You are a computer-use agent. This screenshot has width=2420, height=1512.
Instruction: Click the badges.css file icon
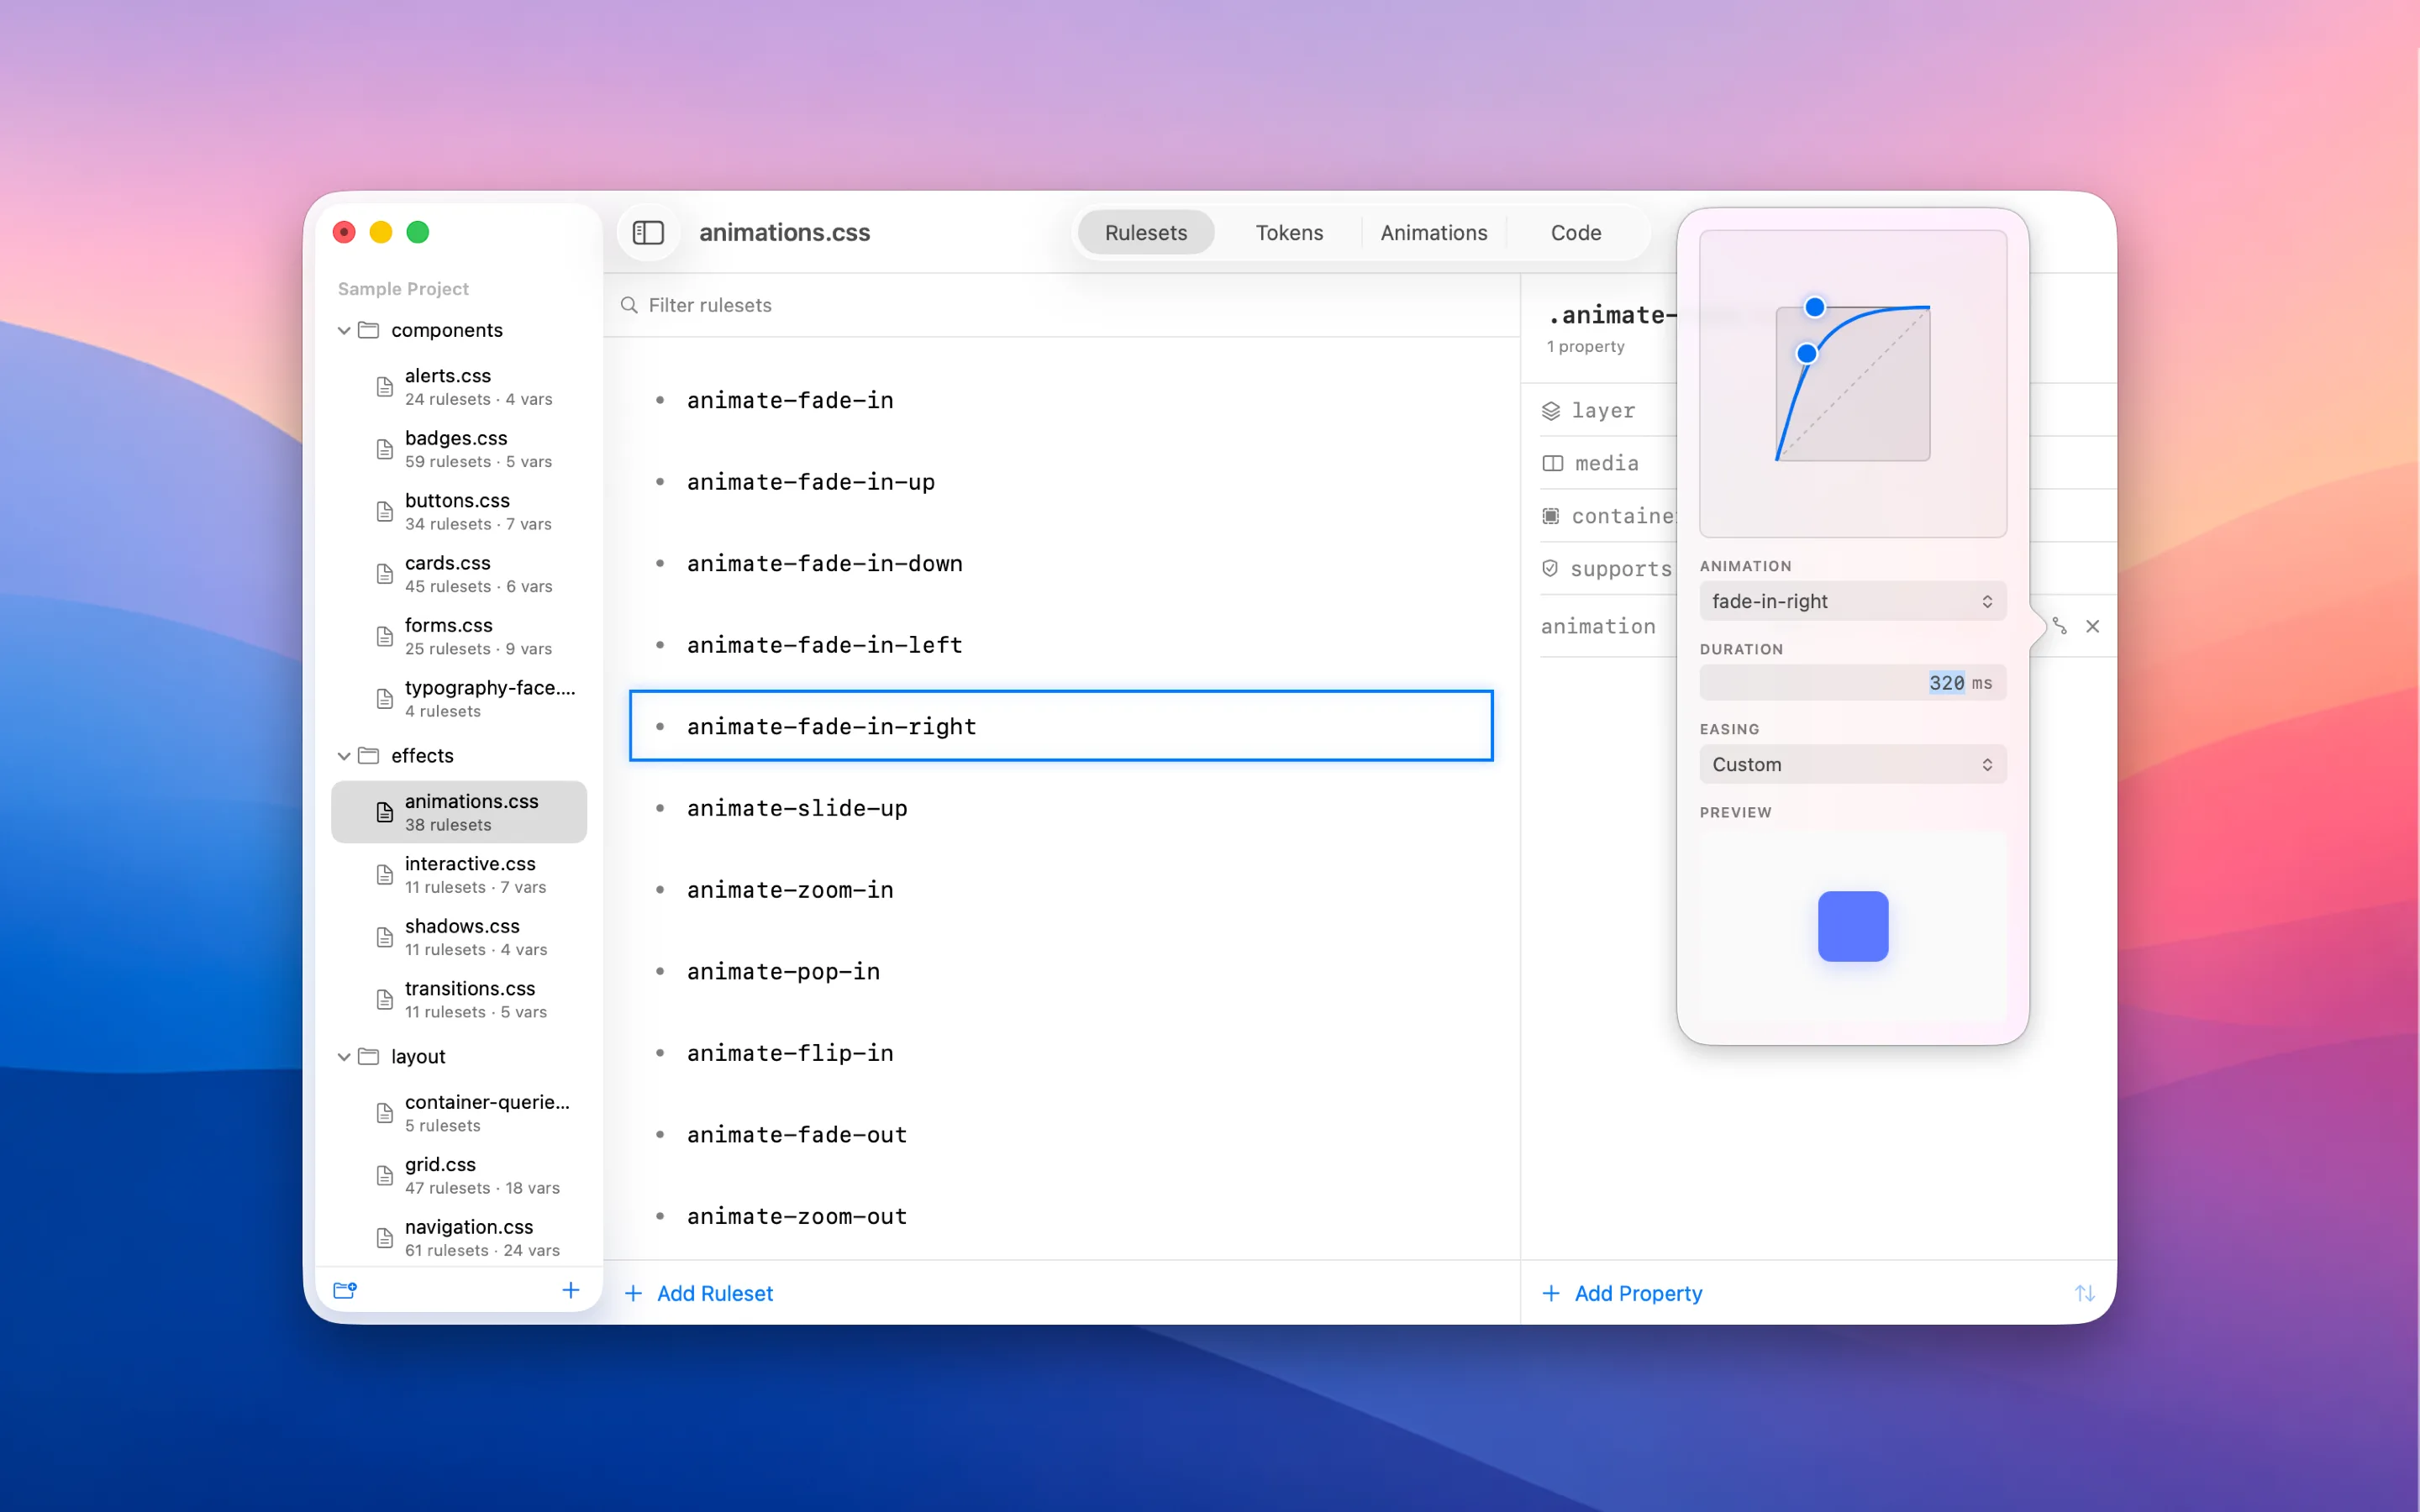coord(385,449)
